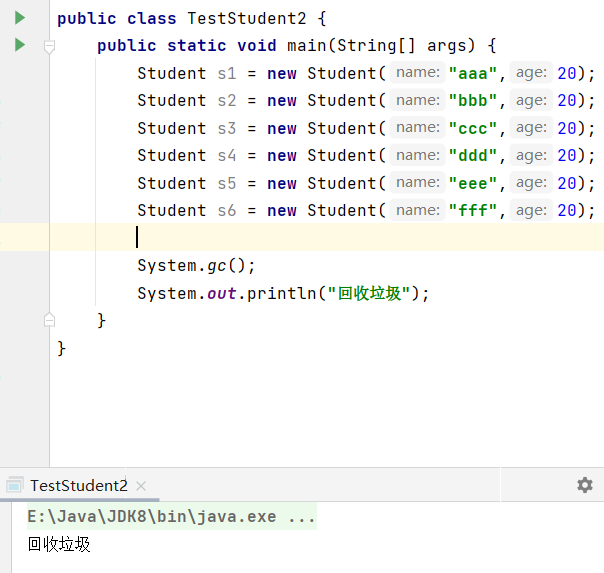
Task: Click the java.exe command line link
Action: click(171, 516)
